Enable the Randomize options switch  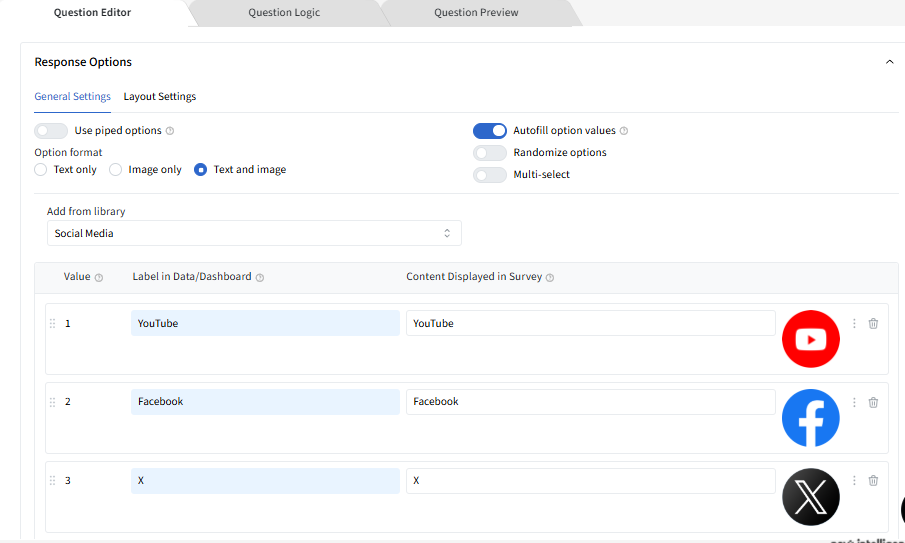[x=490, y=153]
